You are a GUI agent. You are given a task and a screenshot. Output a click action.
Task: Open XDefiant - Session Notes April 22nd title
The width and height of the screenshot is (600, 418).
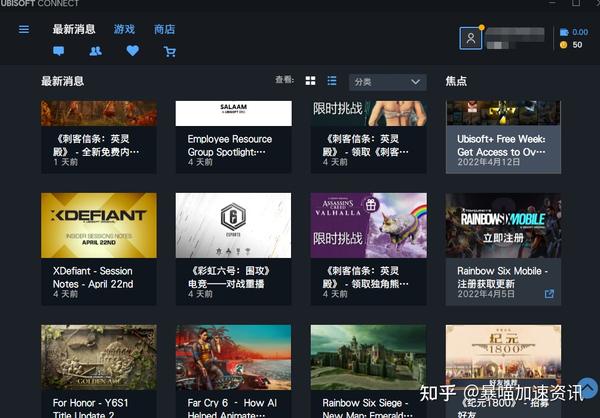(93, 278)
